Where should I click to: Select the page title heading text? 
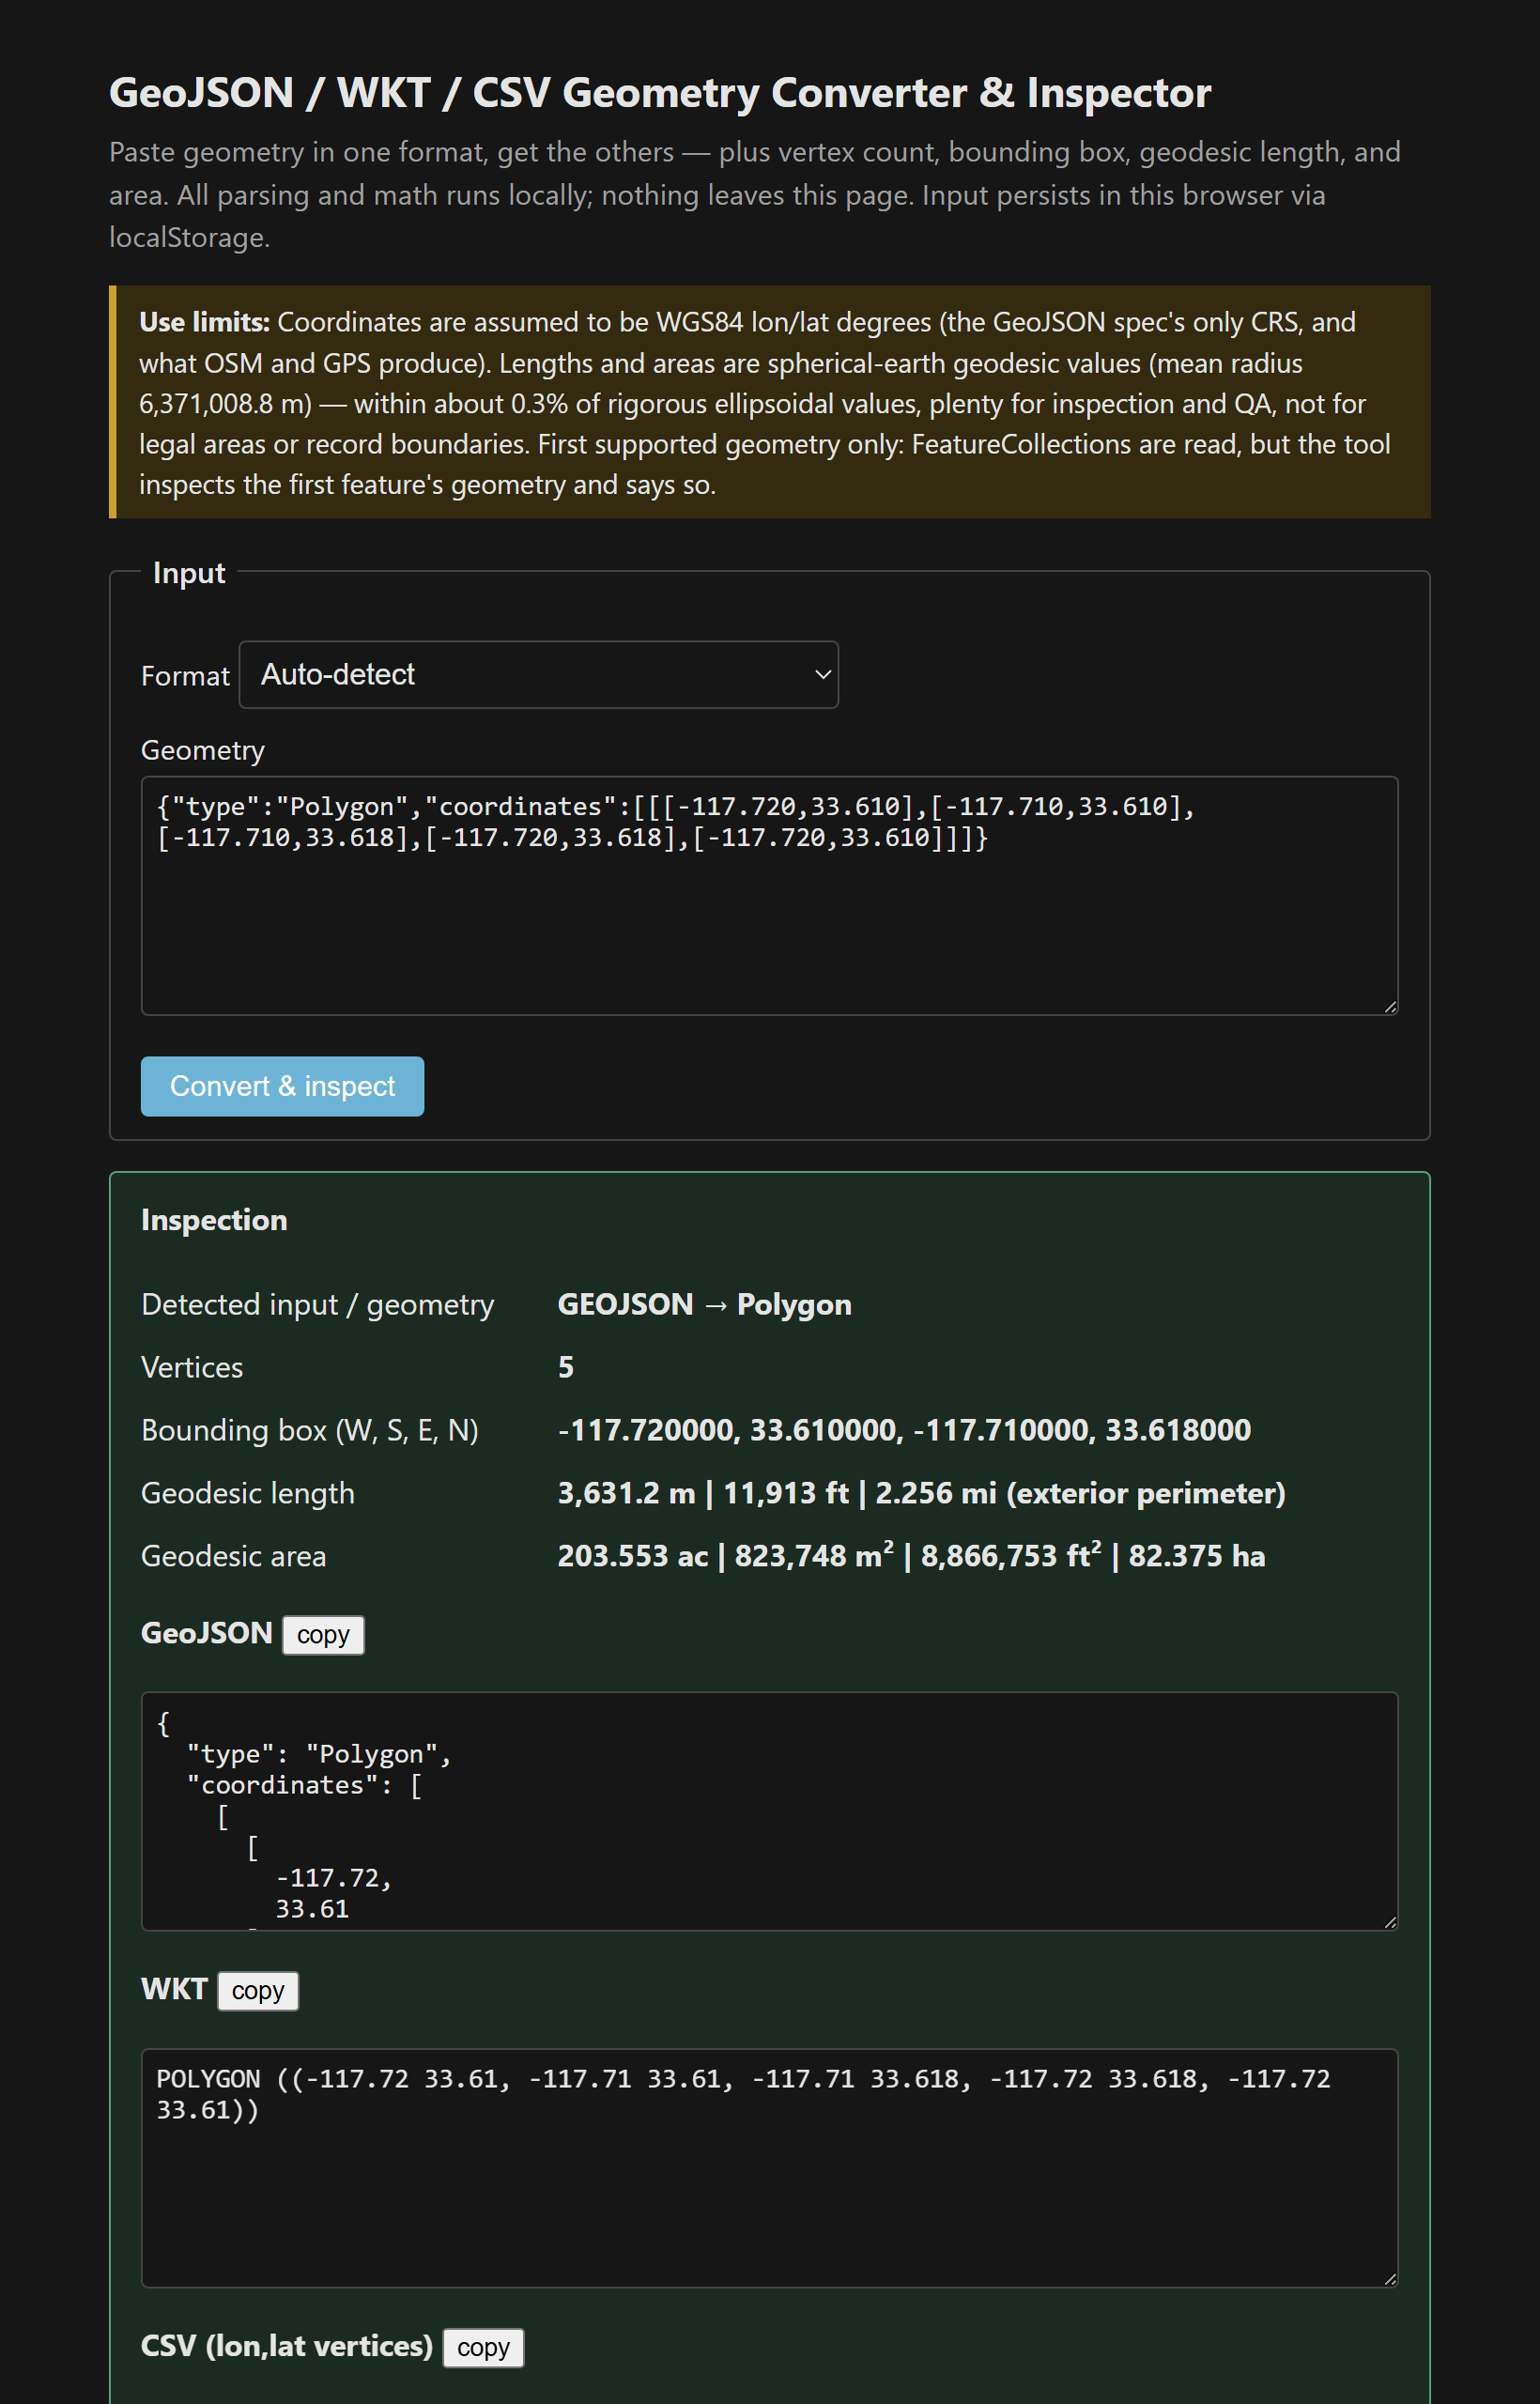coord(660,92)
